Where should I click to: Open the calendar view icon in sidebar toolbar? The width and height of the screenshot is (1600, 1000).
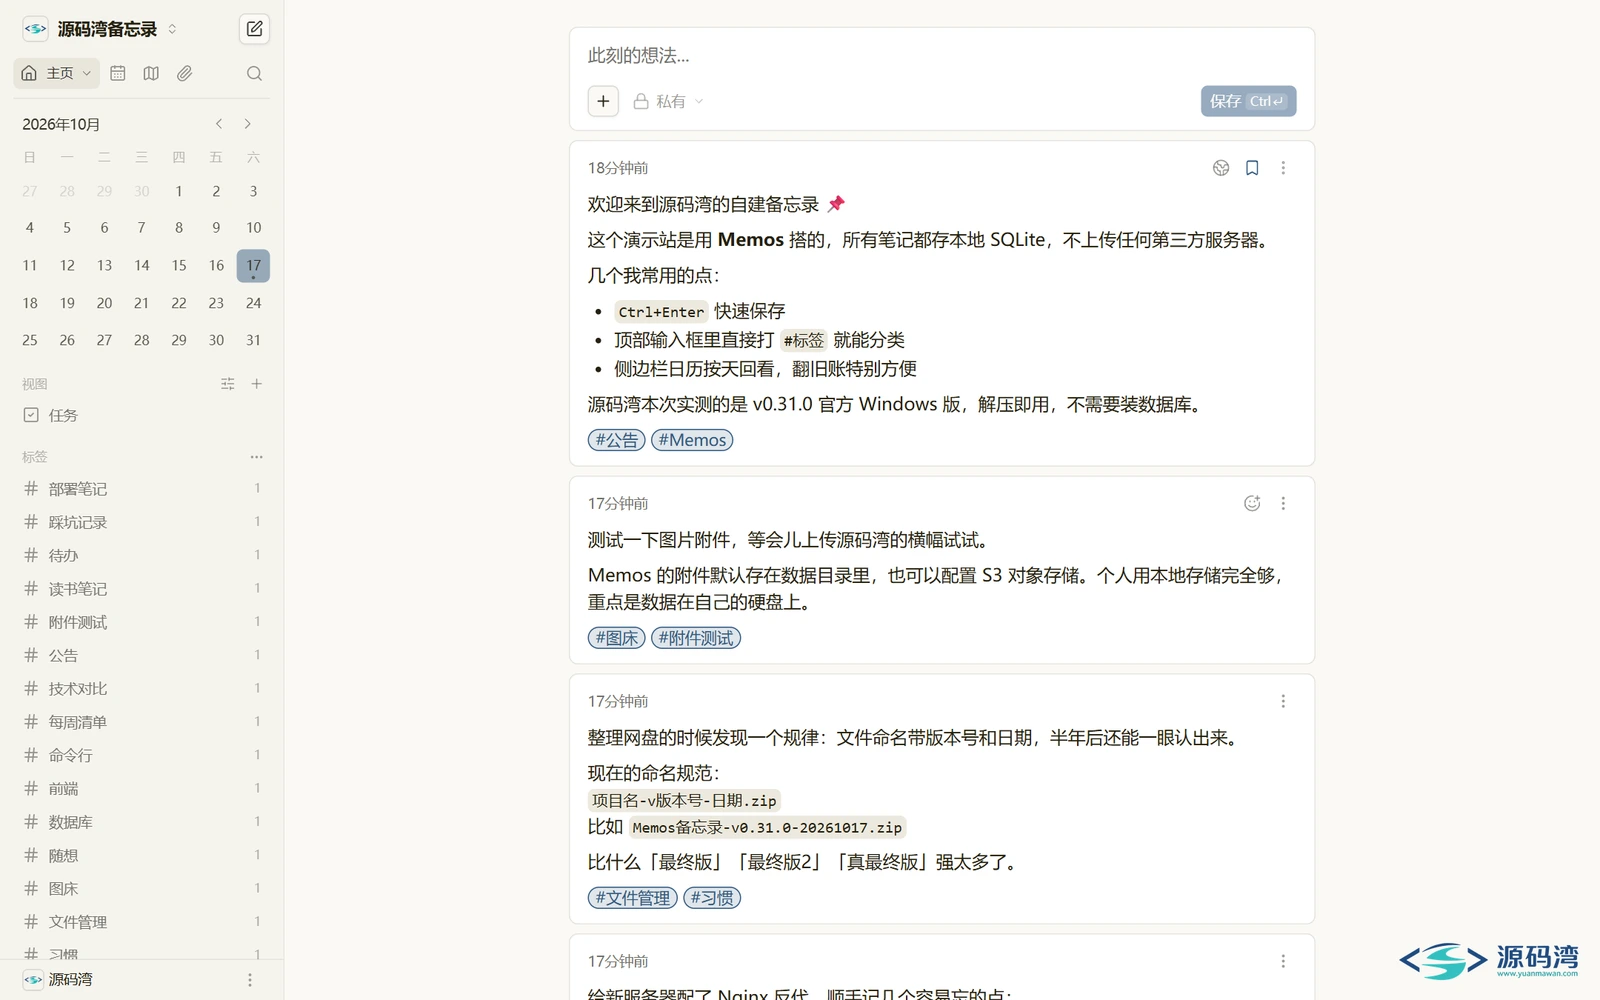point(118,73)
